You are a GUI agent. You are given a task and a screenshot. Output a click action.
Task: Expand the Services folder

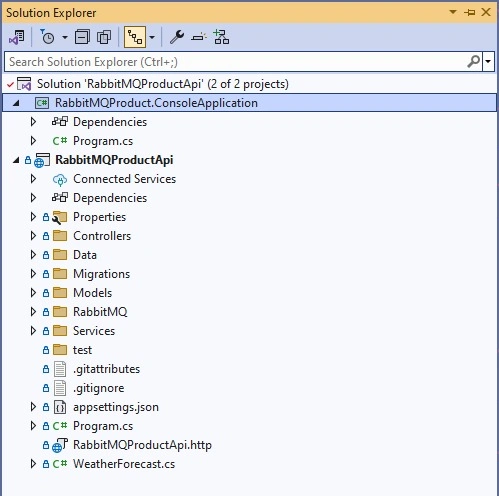tap(33, 331)
